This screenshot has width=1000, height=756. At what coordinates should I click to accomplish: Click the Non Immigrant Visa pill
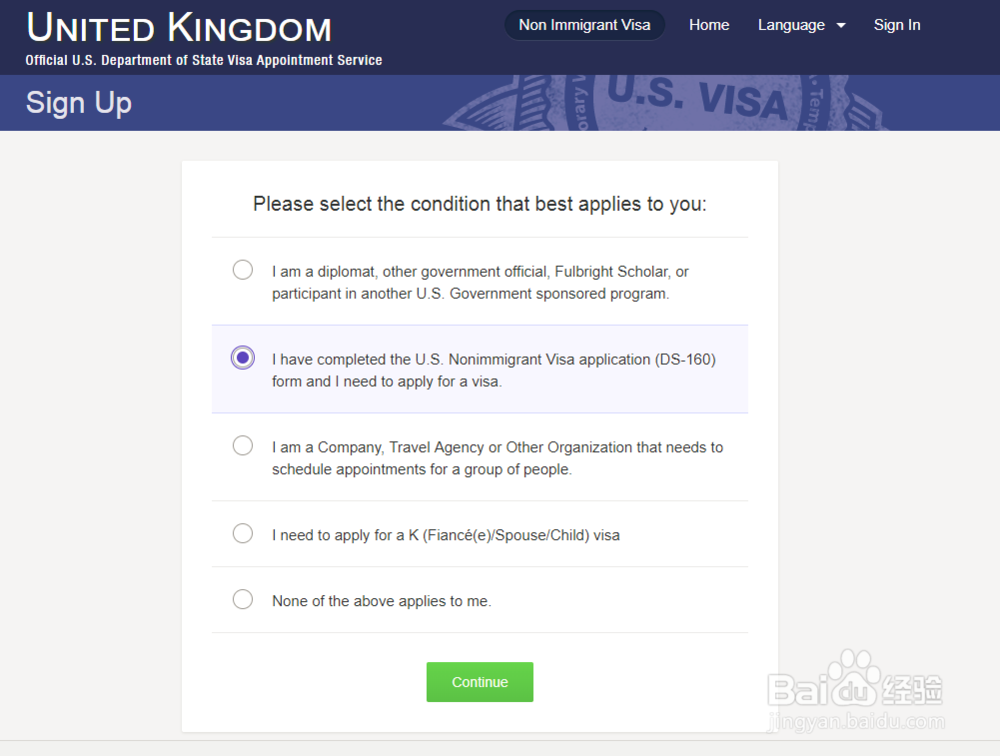point(584,25)
